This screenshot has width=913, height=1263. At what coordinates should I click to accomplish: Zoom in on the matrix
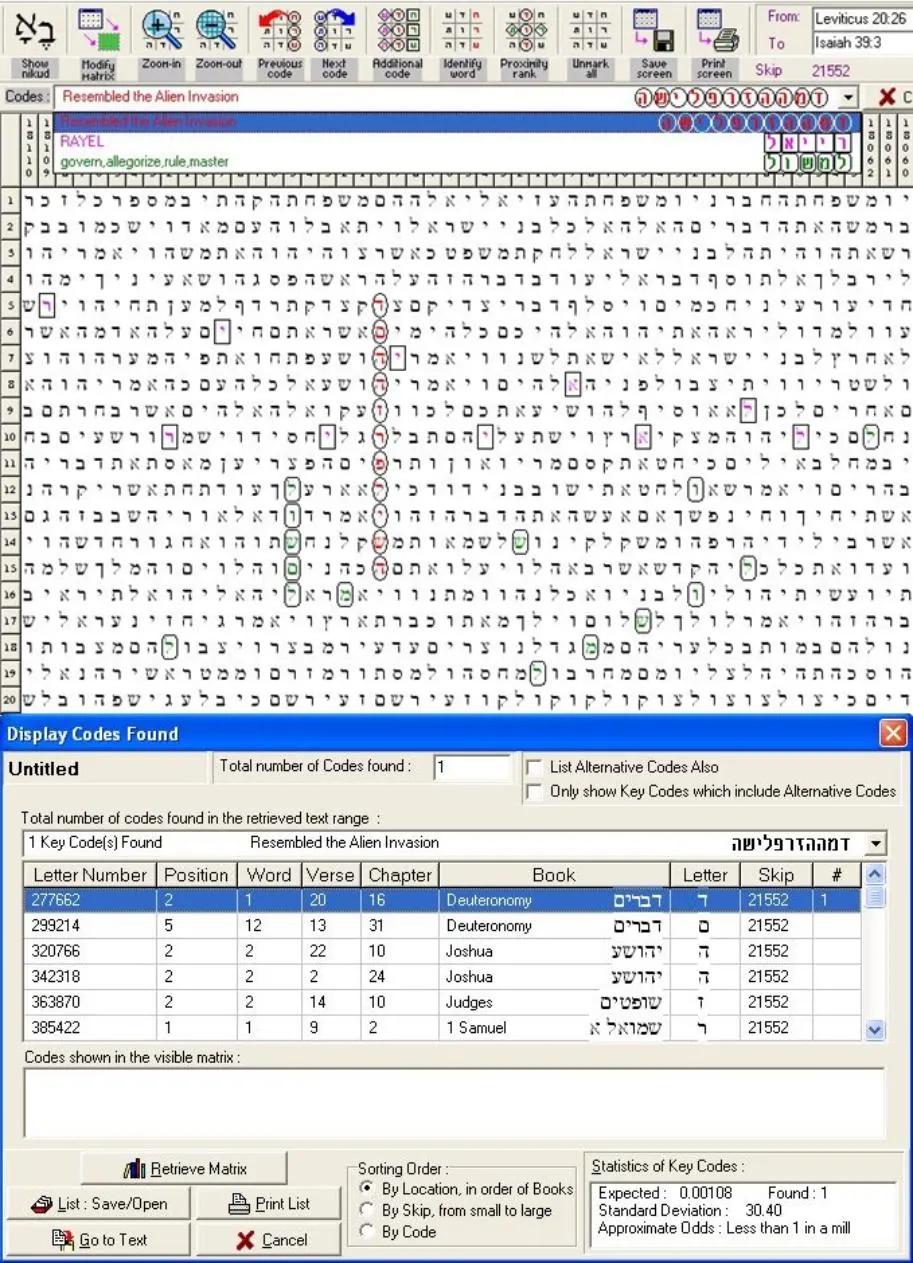pyautogui.click(x=161, y=41)
